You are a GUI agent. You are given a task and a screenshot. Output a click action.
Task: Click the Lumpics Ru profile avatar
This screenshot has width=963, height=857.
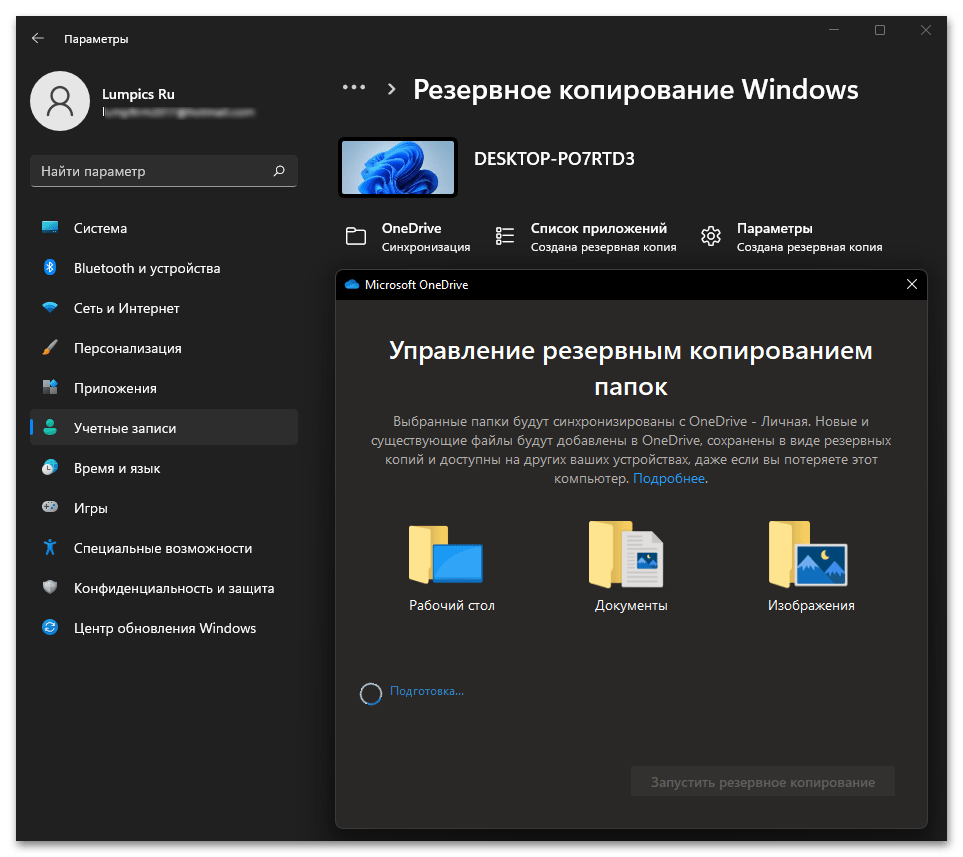coord(60,101)
